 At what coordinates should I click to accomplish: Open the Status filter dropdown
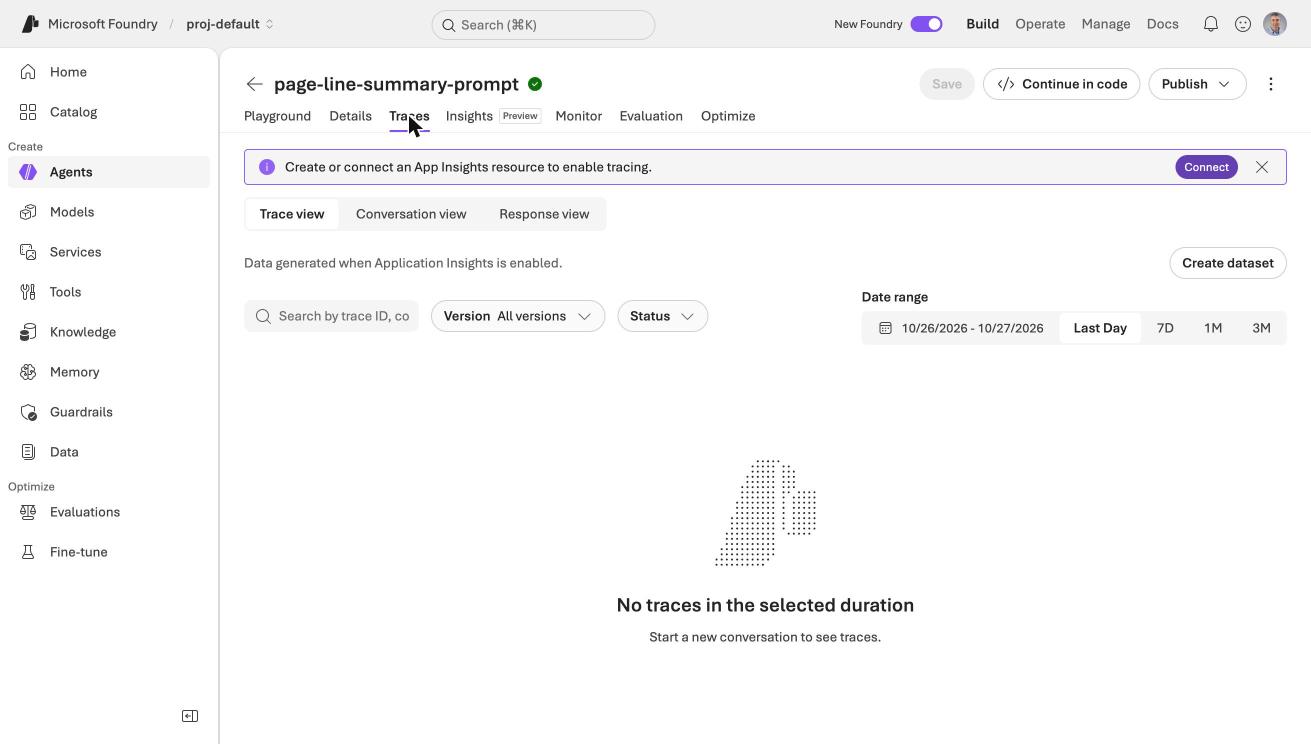(x=662, y=316)
